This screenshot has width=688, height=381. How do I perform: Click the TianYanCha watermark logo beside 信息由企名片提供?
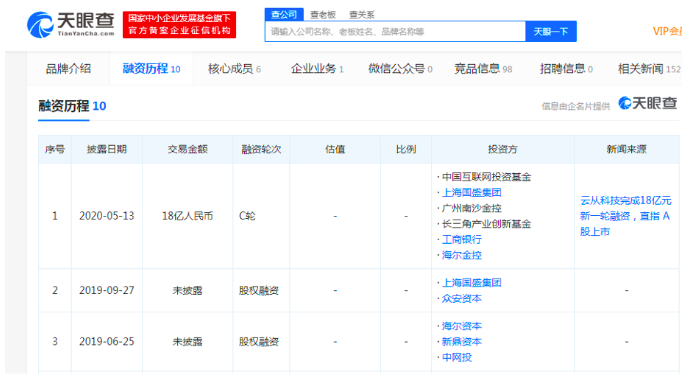coord(648,103)
